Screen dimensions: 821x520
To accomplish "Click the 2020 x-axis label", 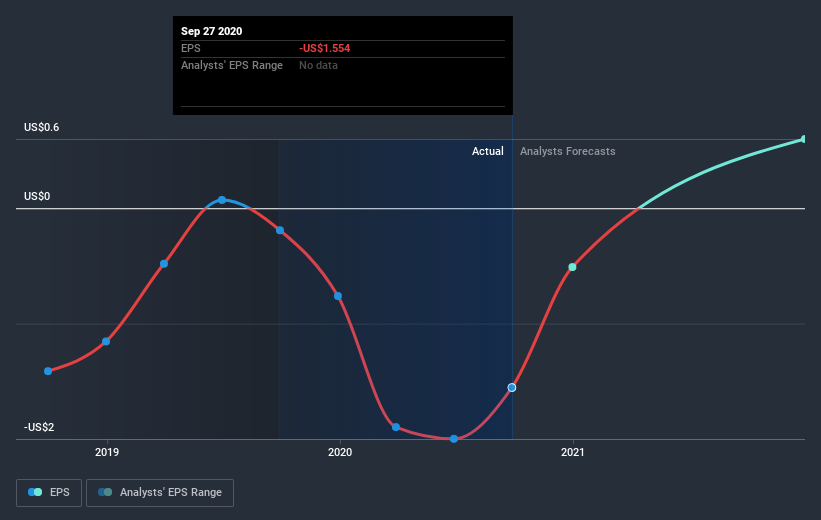I will tap(340, 452).
